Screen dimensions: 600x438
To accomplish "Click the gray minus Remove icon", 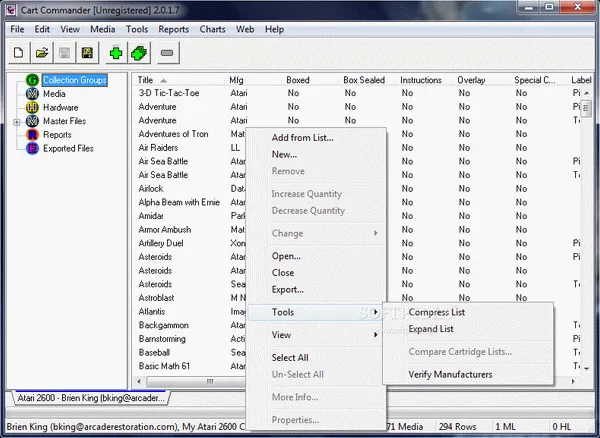I will [167, 52].
